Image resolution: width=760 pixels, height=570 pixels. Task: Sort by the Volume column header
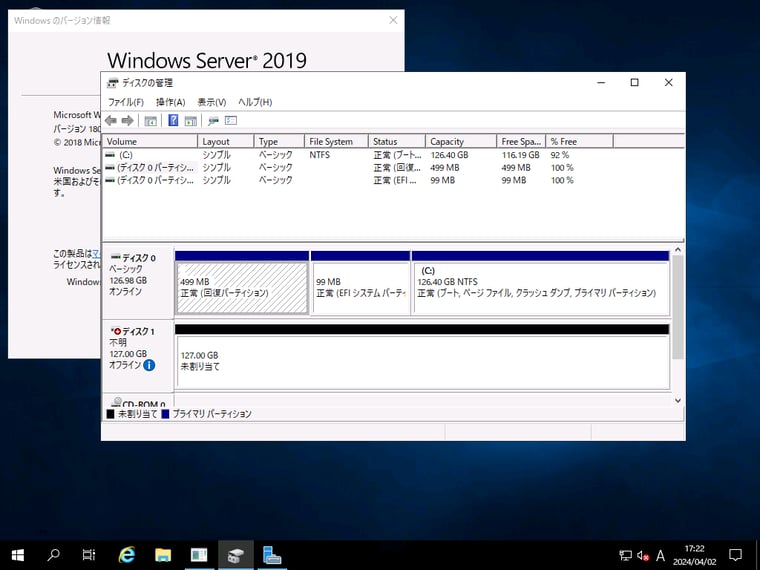click(x=150, y=142)
